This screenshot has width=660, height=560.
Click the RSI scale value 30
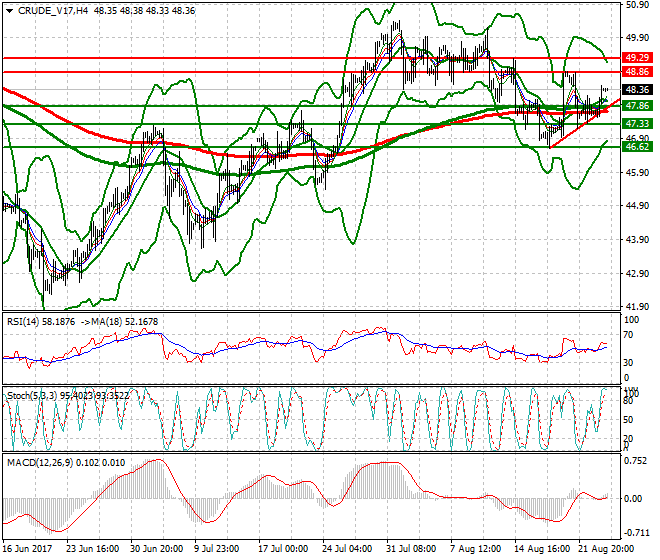click(x=628, y=363)
